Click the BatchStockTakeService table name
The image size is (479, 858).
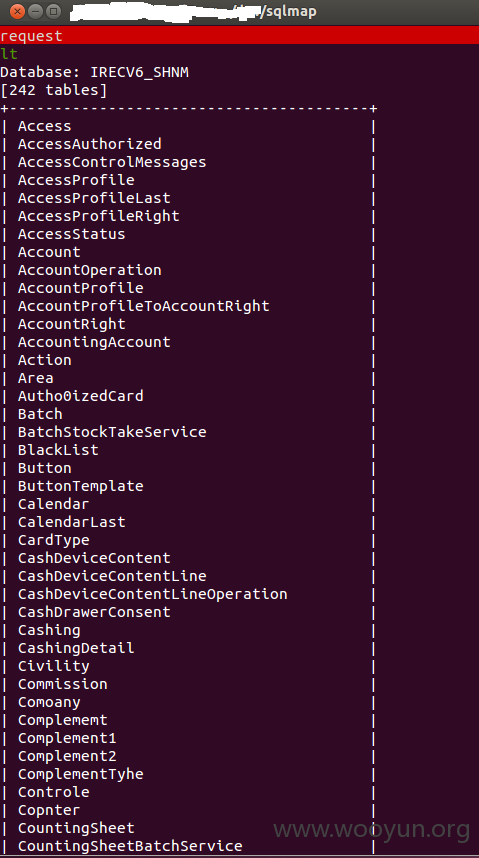(112, 432)
